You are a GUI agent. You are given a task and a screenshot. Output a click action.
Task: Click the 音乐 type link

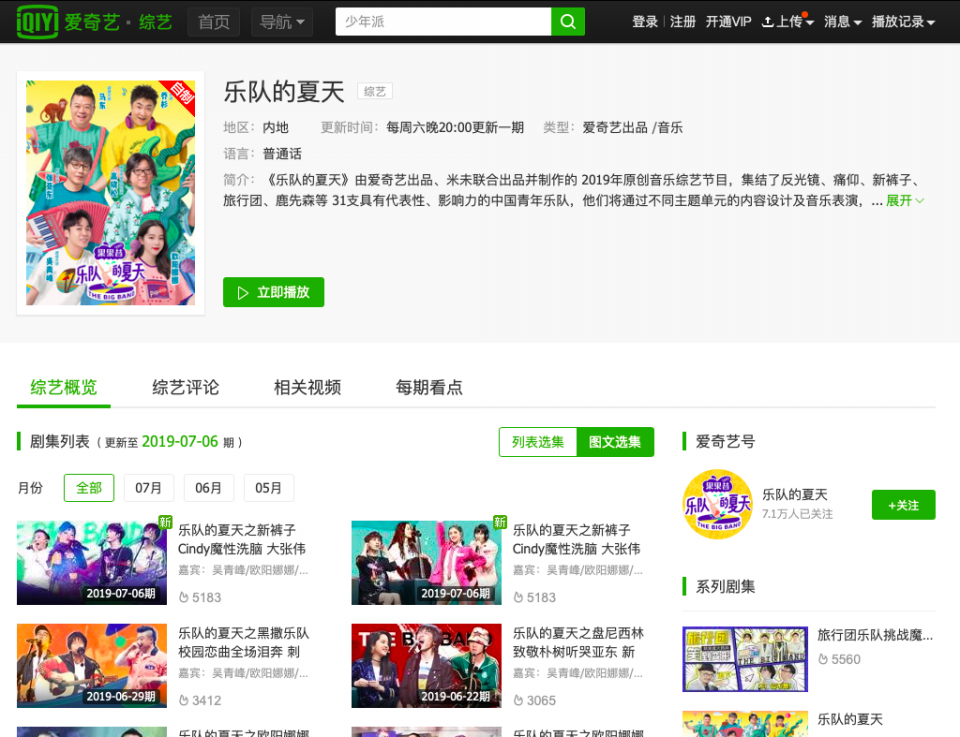670,127
